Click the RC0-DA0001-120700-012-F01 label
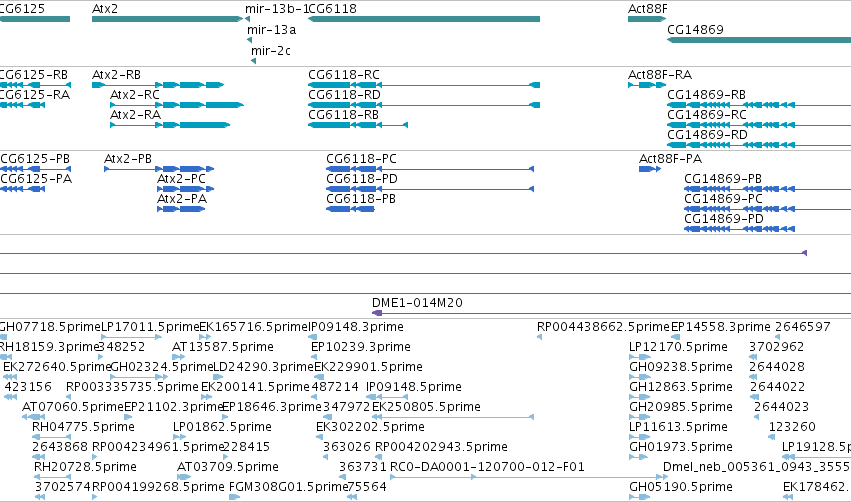Image resolution: width=851 pixels, height=502 pixels. coord(487,467)
